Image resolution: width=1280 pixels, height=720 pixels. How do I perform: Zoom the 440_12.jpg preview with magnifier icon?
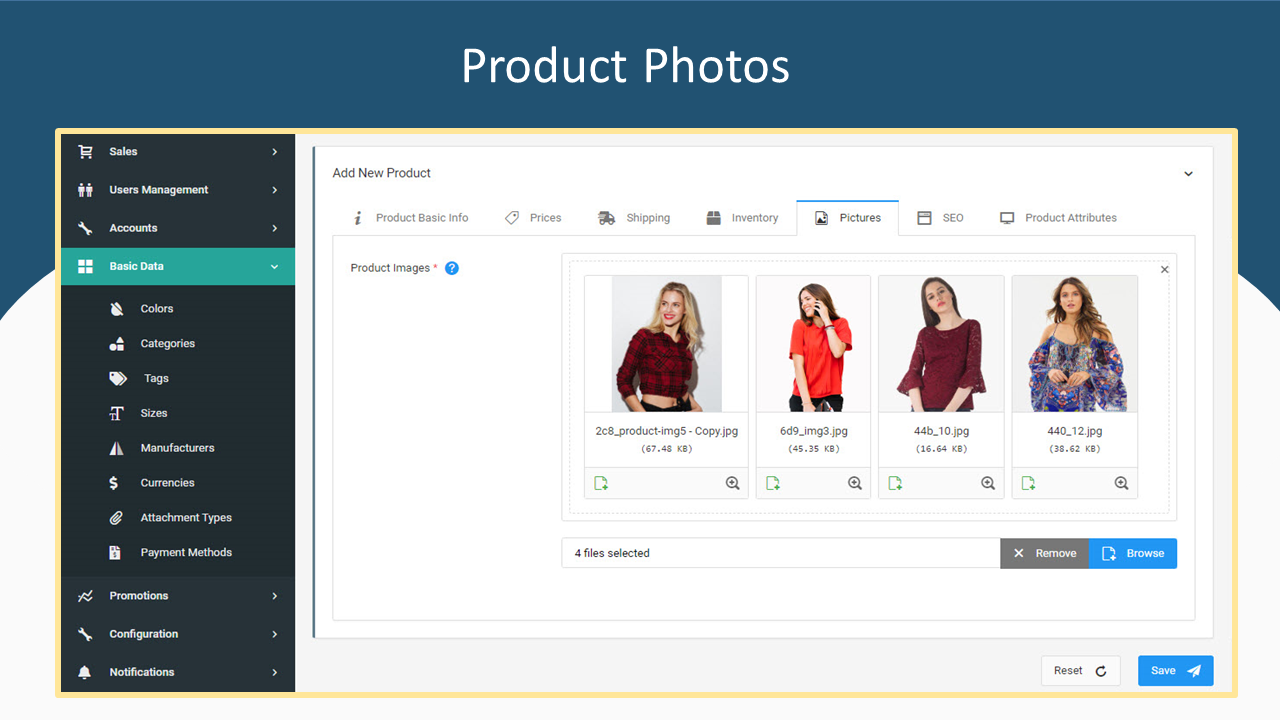click(1121, 483)
